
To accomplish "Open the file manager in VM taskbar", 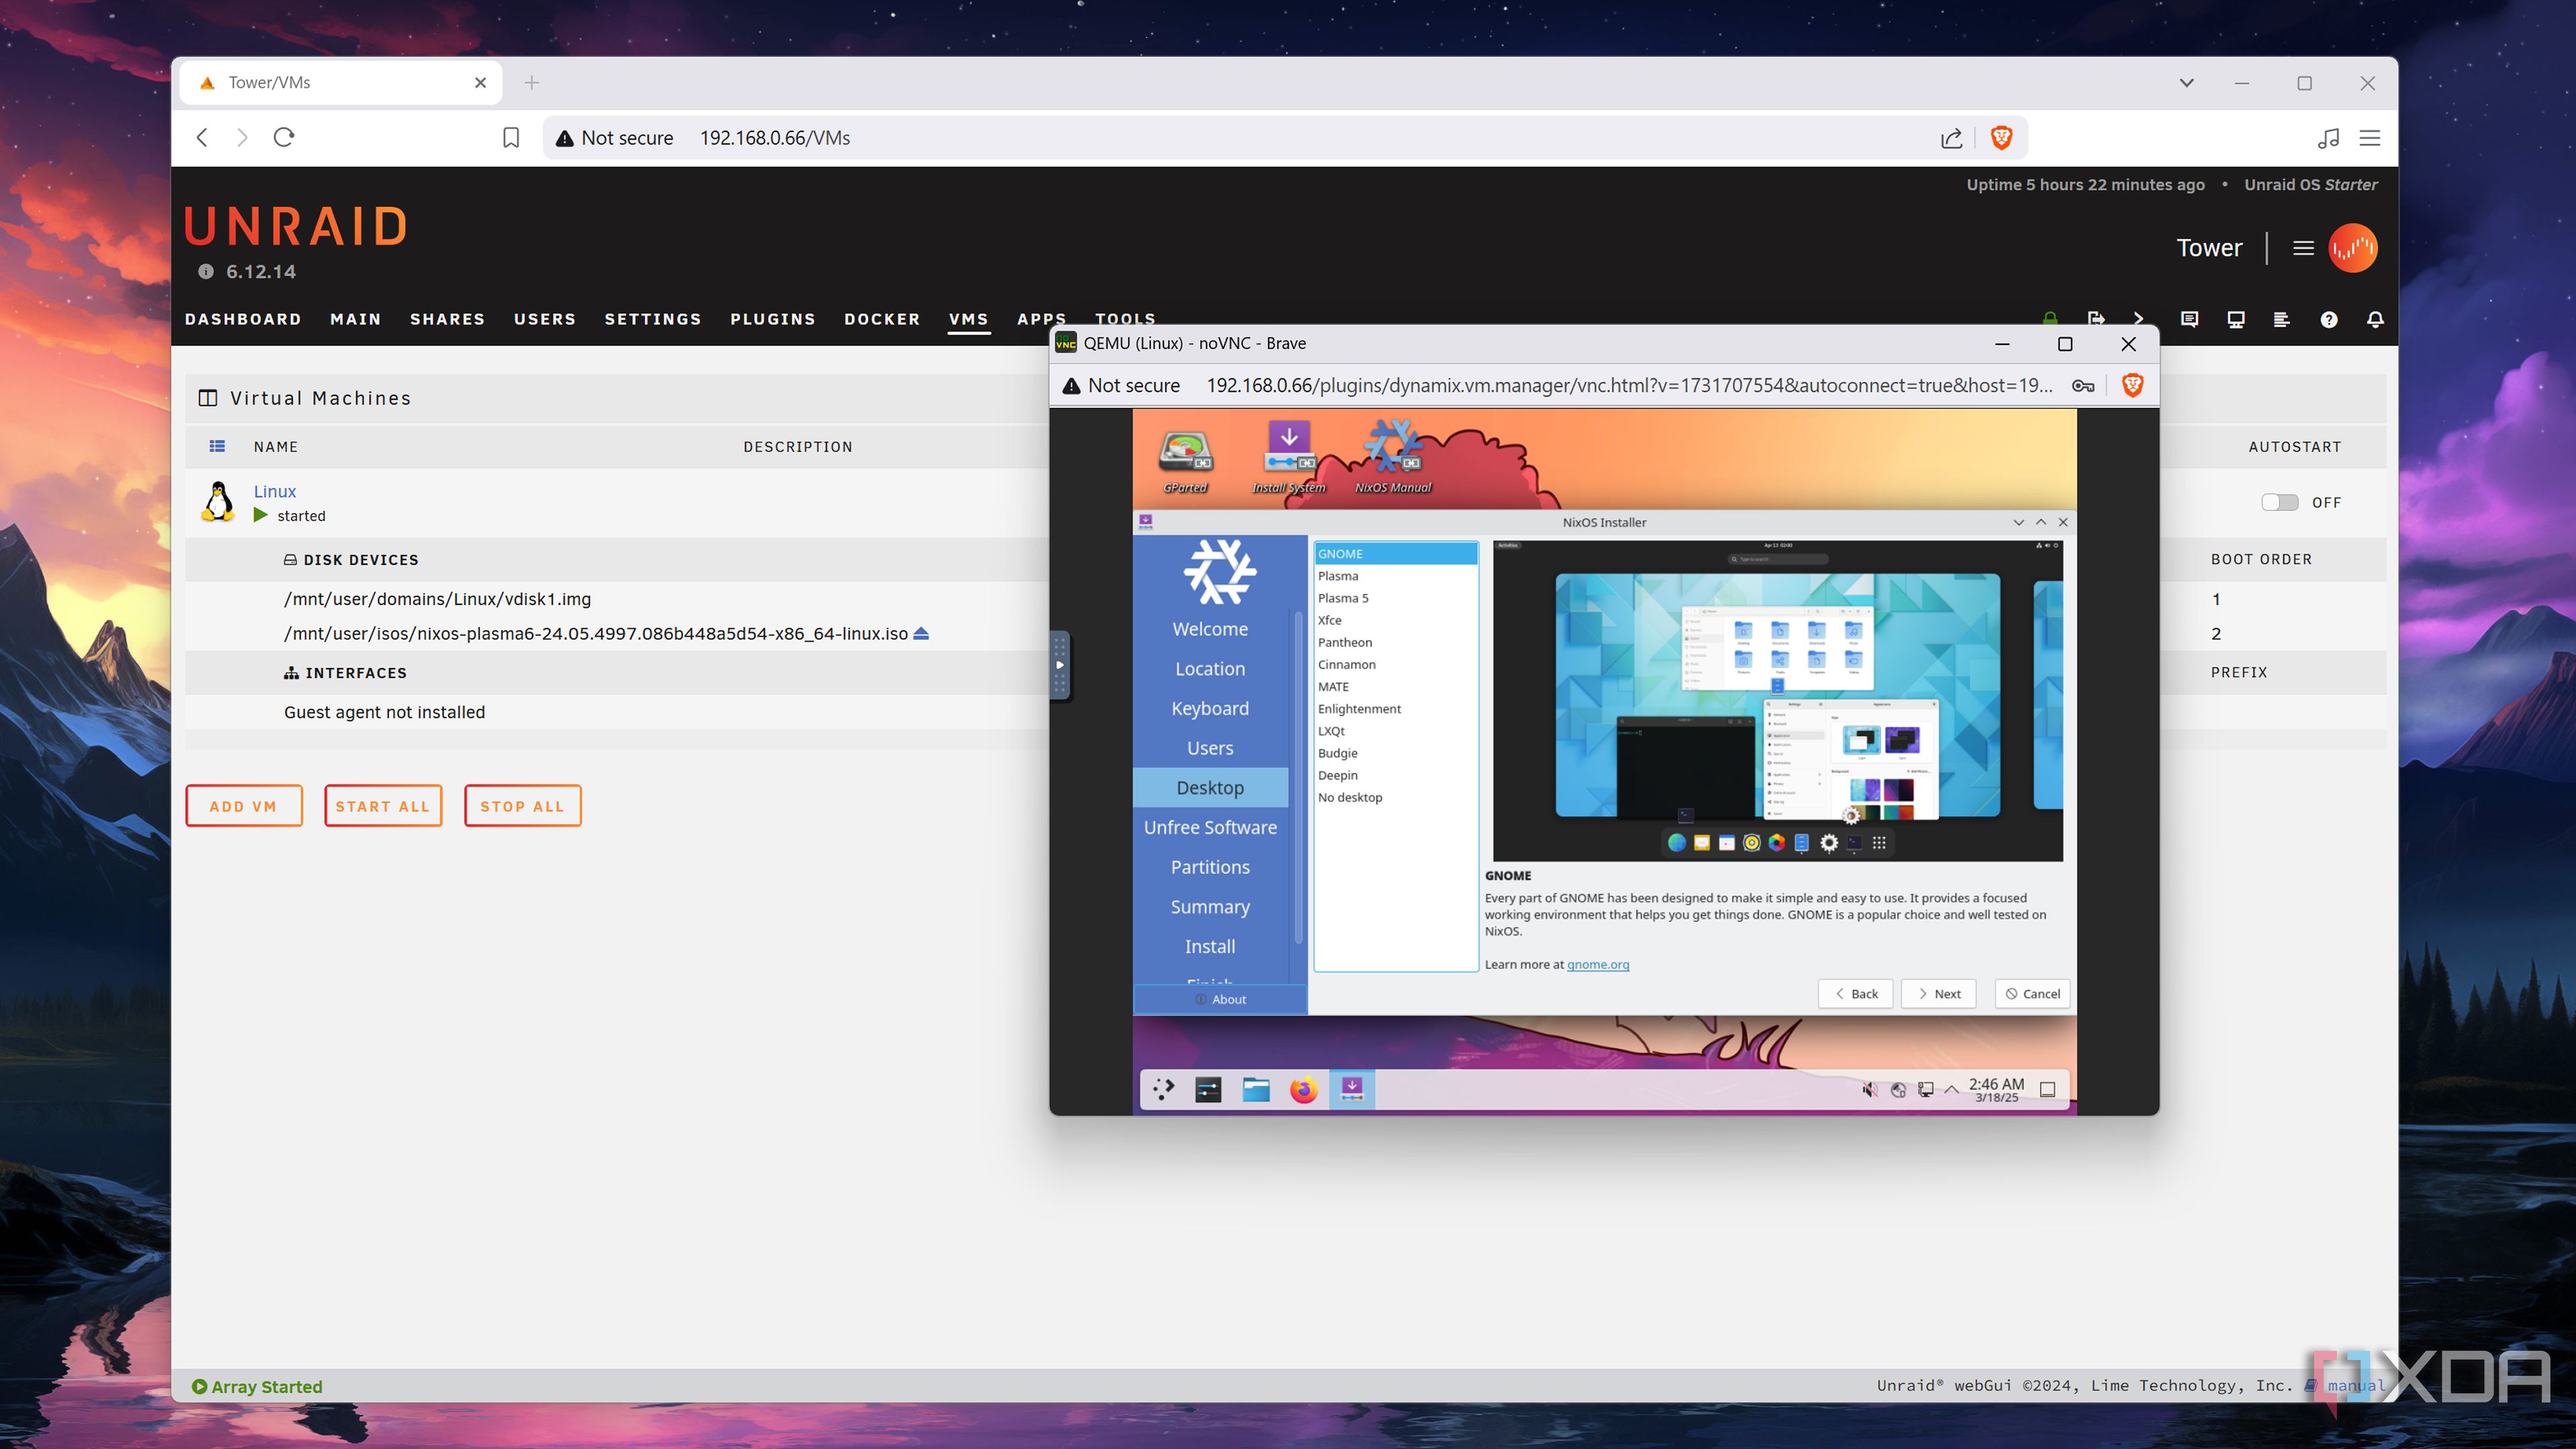I will click(x=1256, y=1089).
